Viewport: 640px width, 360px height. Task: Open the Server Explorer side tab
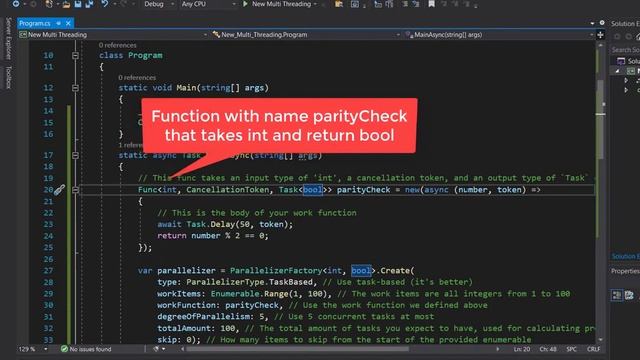point(8,39)
